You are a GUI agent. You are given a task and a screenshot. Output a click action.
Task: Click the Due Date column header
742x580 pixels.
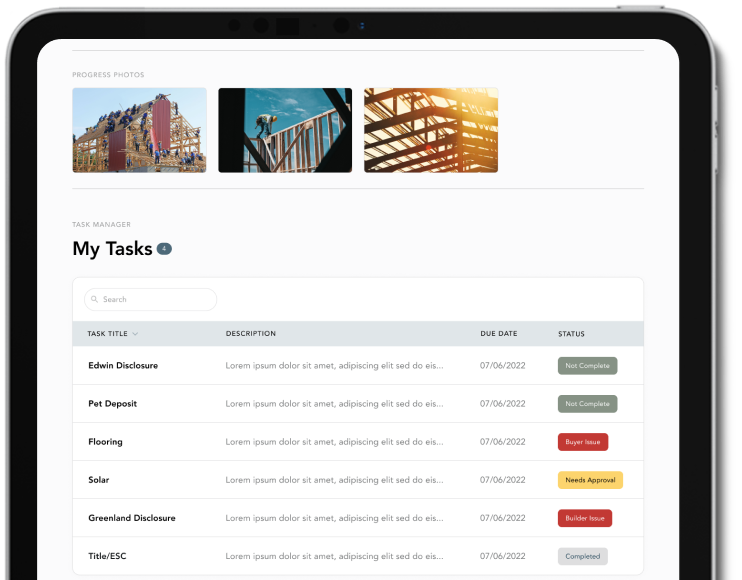tap(499, 334)
